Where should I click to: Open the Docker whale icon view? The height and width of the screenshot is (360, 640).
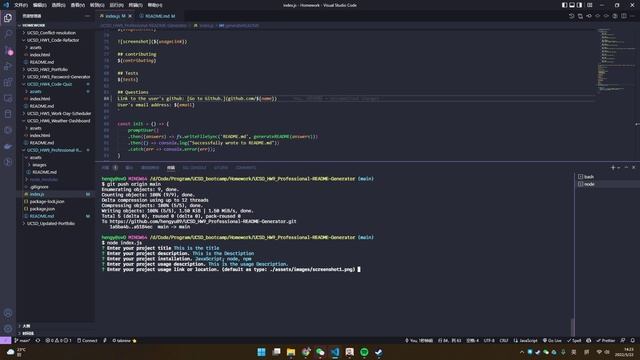pos(8,146)
